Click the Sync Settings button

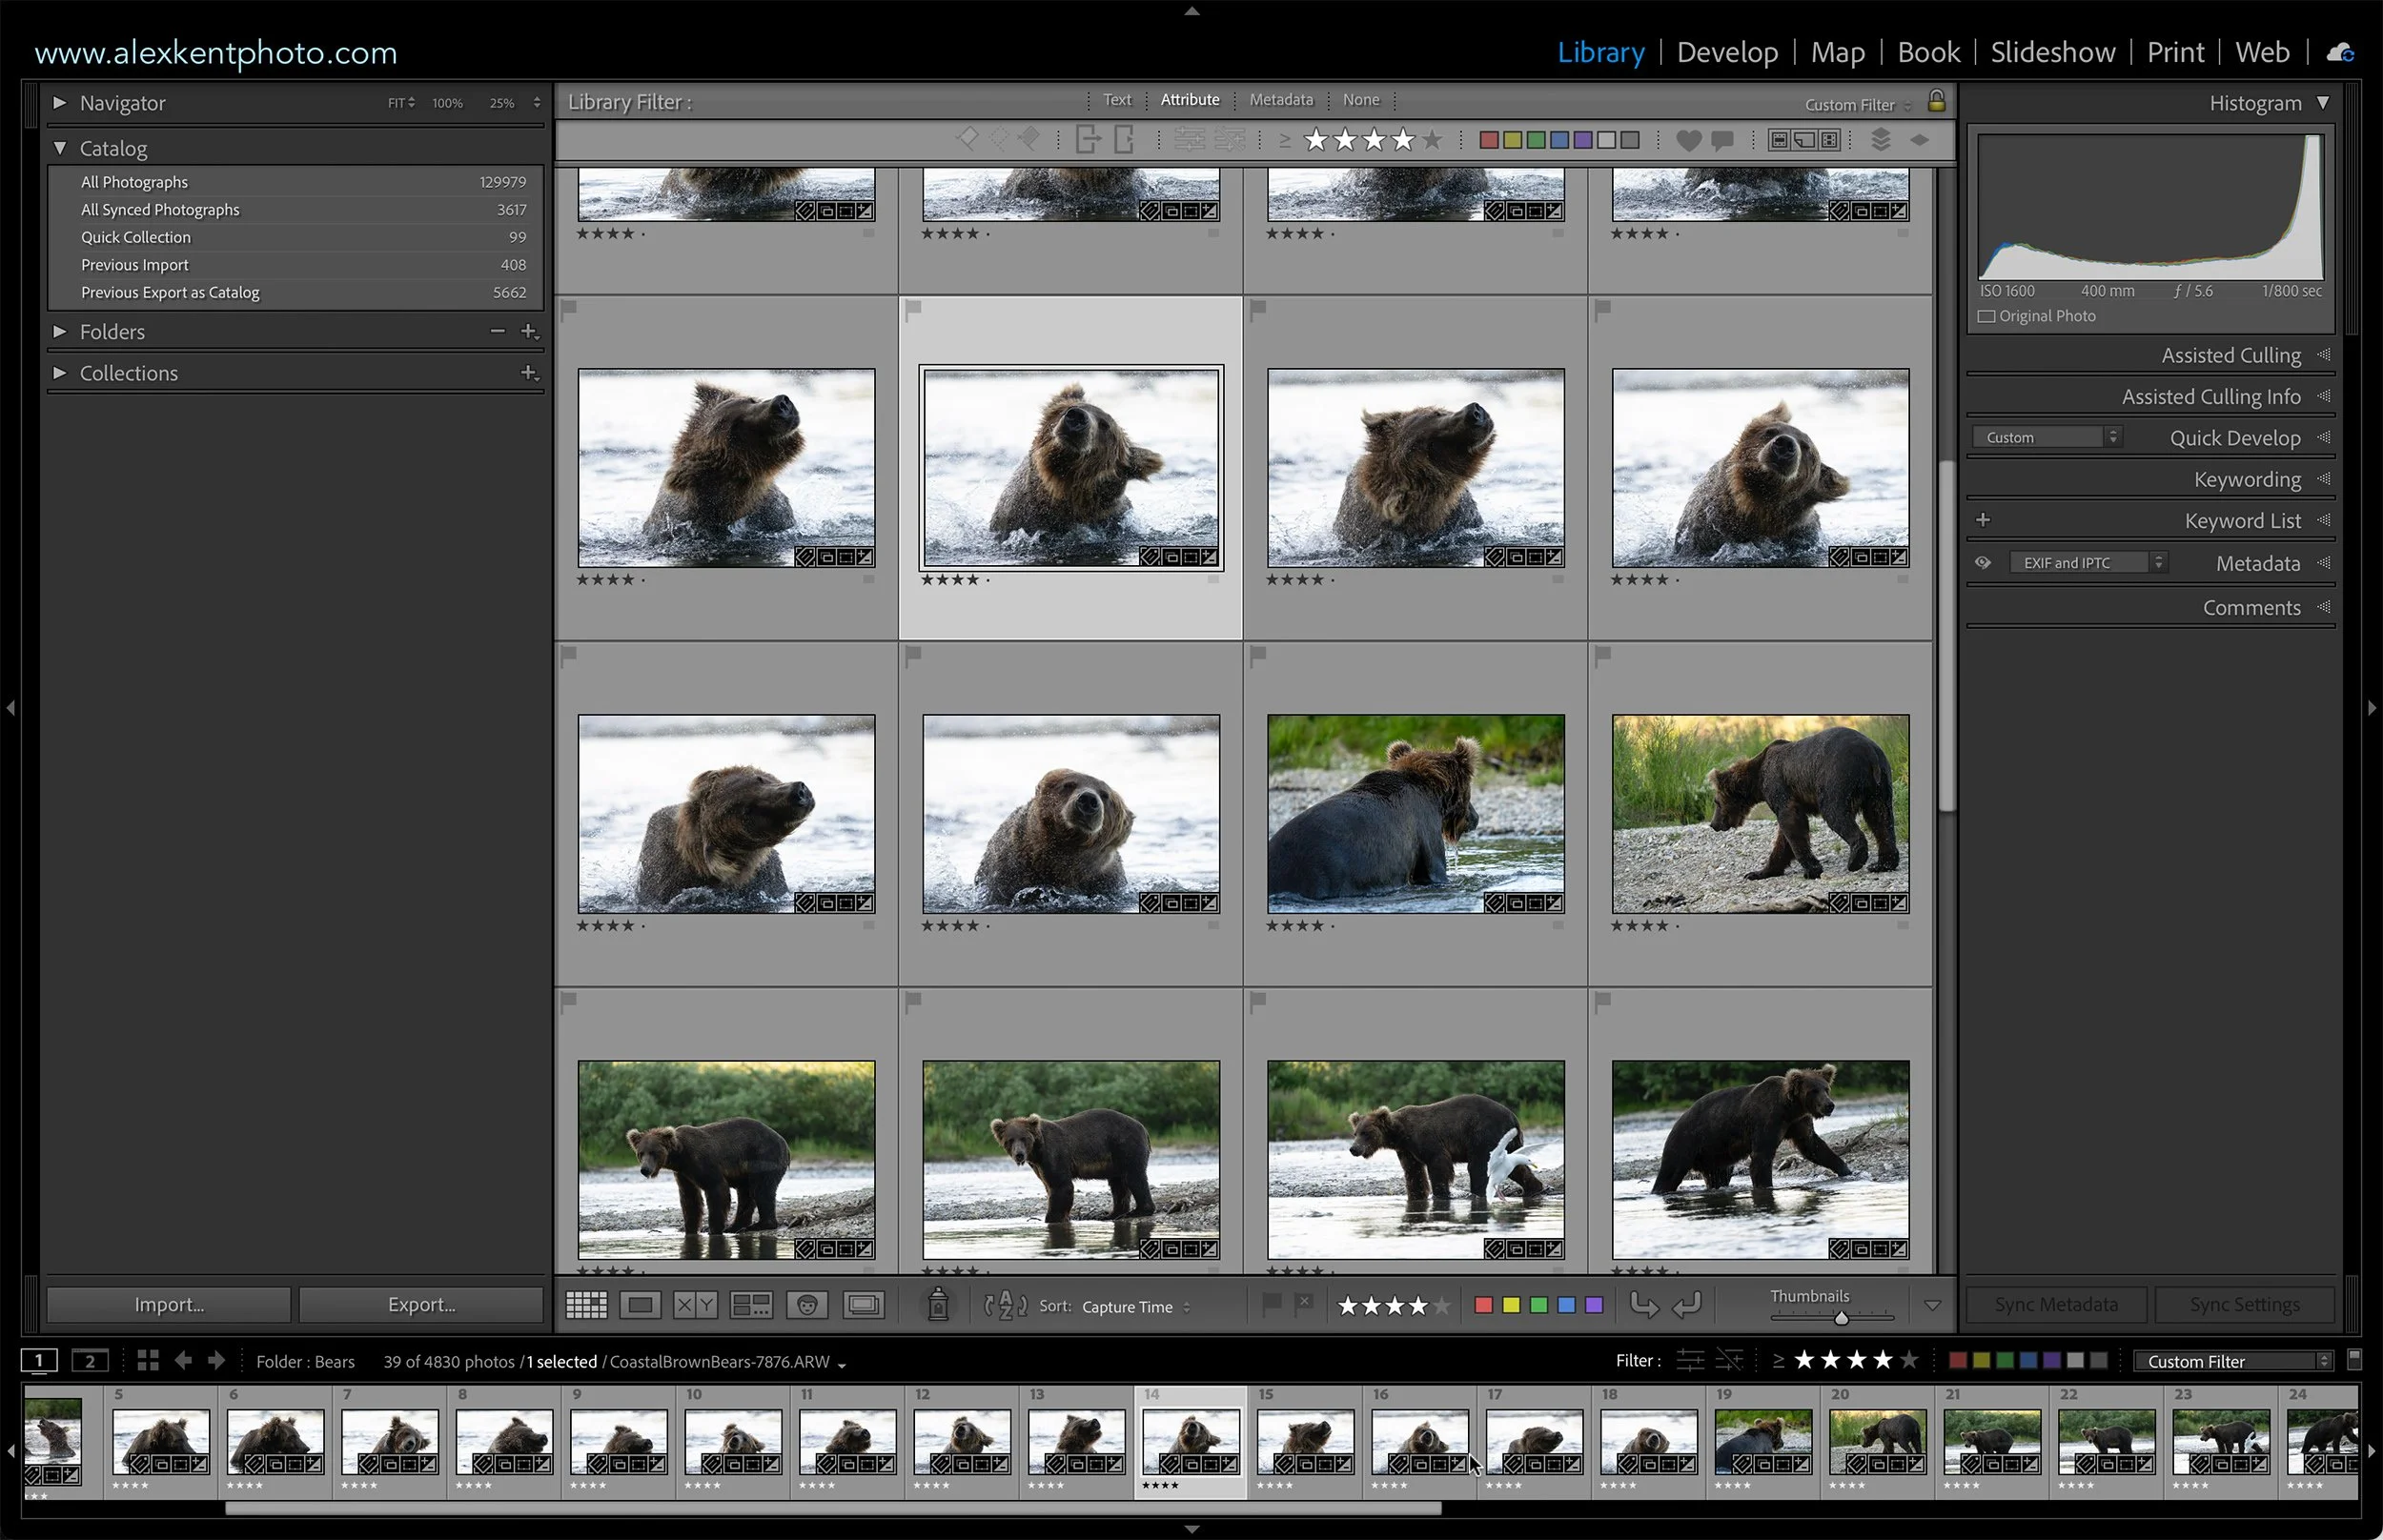[2244, 1304]
